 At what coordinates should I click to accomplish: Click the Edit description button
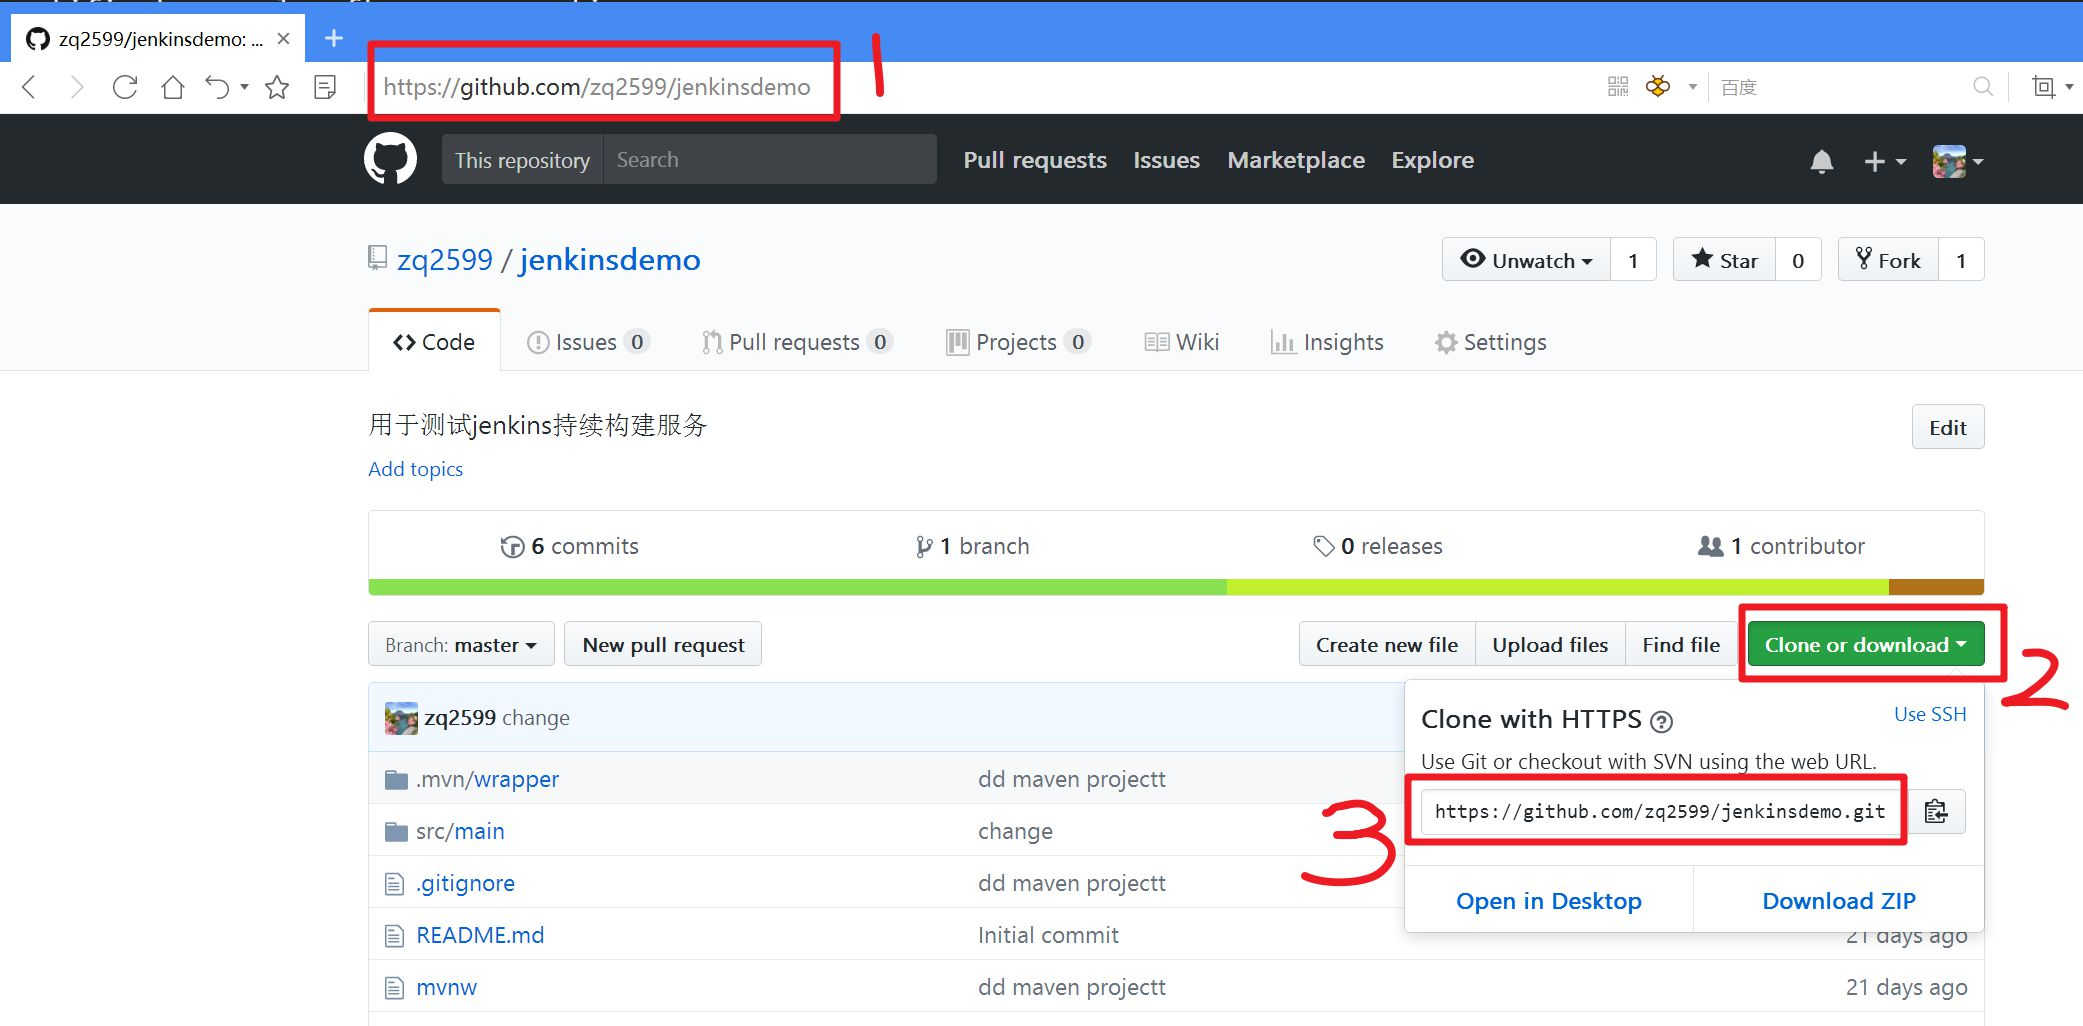coord(1947,427)
